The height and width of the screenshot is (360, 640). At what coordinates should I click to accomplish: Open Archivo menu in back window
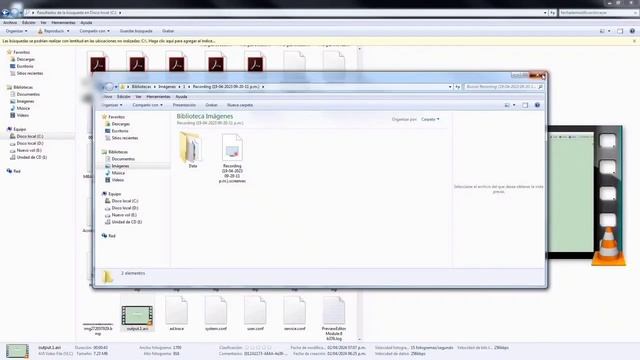pyautogui.click(x=10, y=22)
